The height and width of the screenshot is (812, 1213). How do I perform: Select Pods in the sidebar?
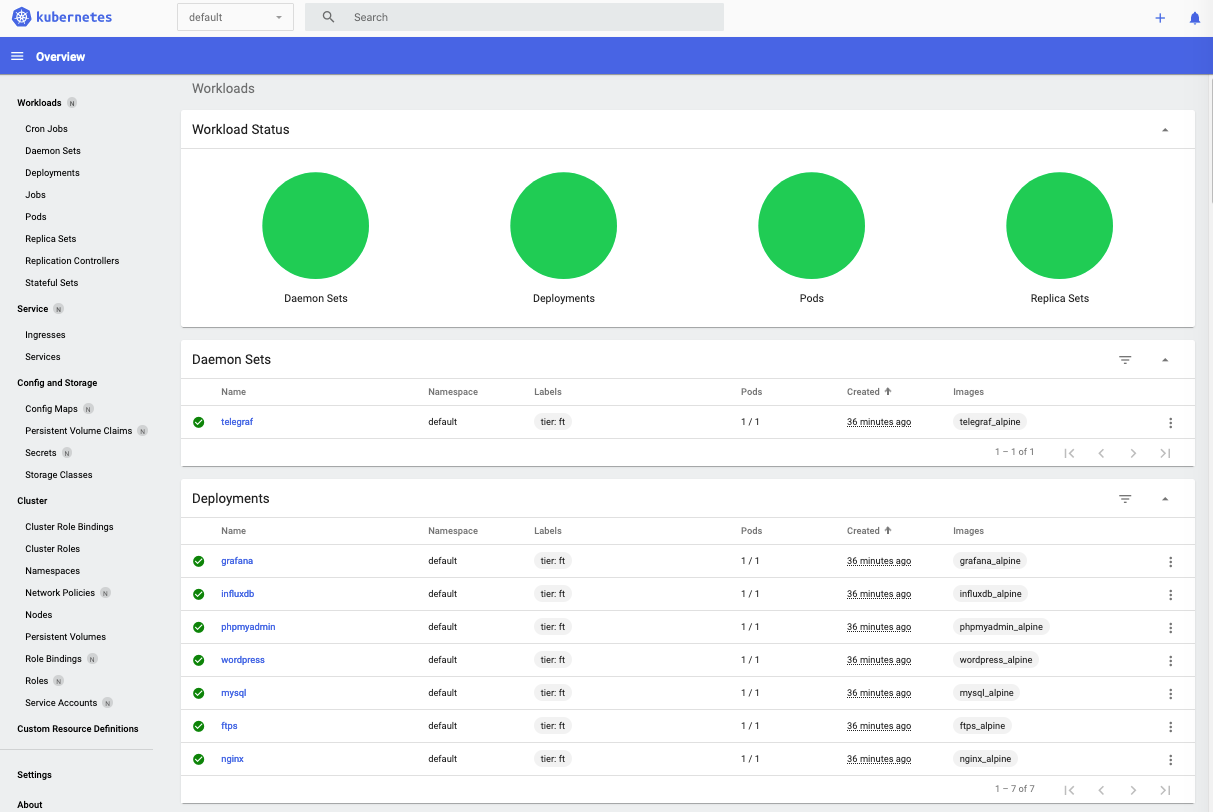click(36, 216)
